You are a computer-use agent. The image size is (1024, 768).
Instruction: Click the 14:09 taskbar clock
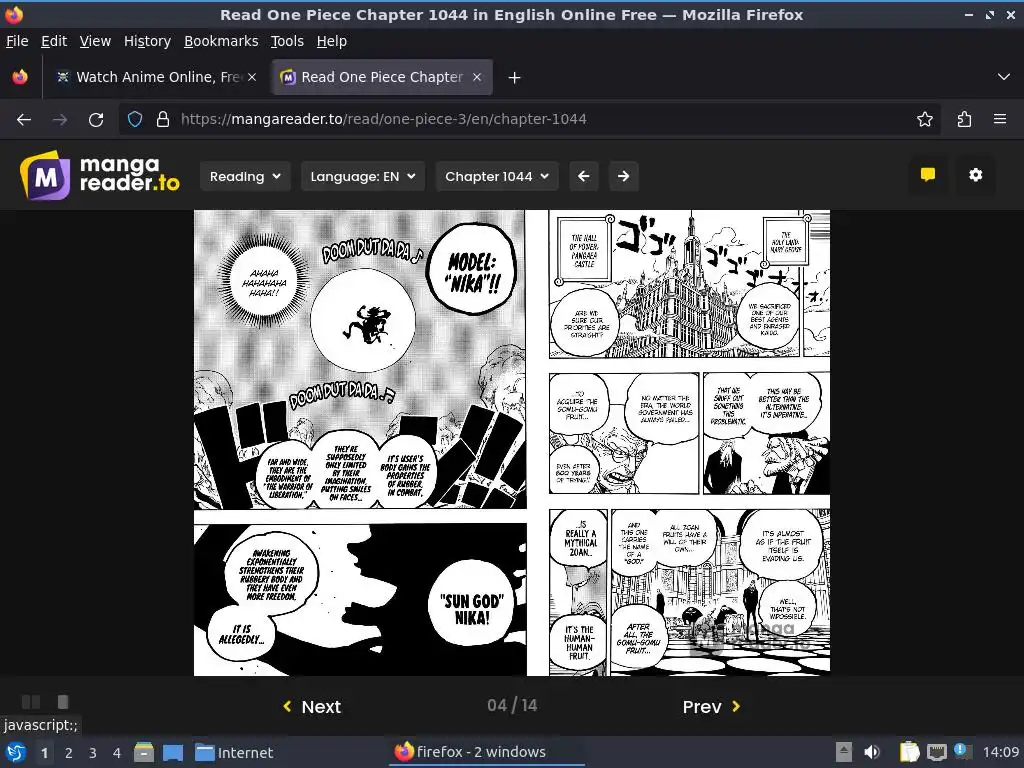click(x=1000, y=752)
